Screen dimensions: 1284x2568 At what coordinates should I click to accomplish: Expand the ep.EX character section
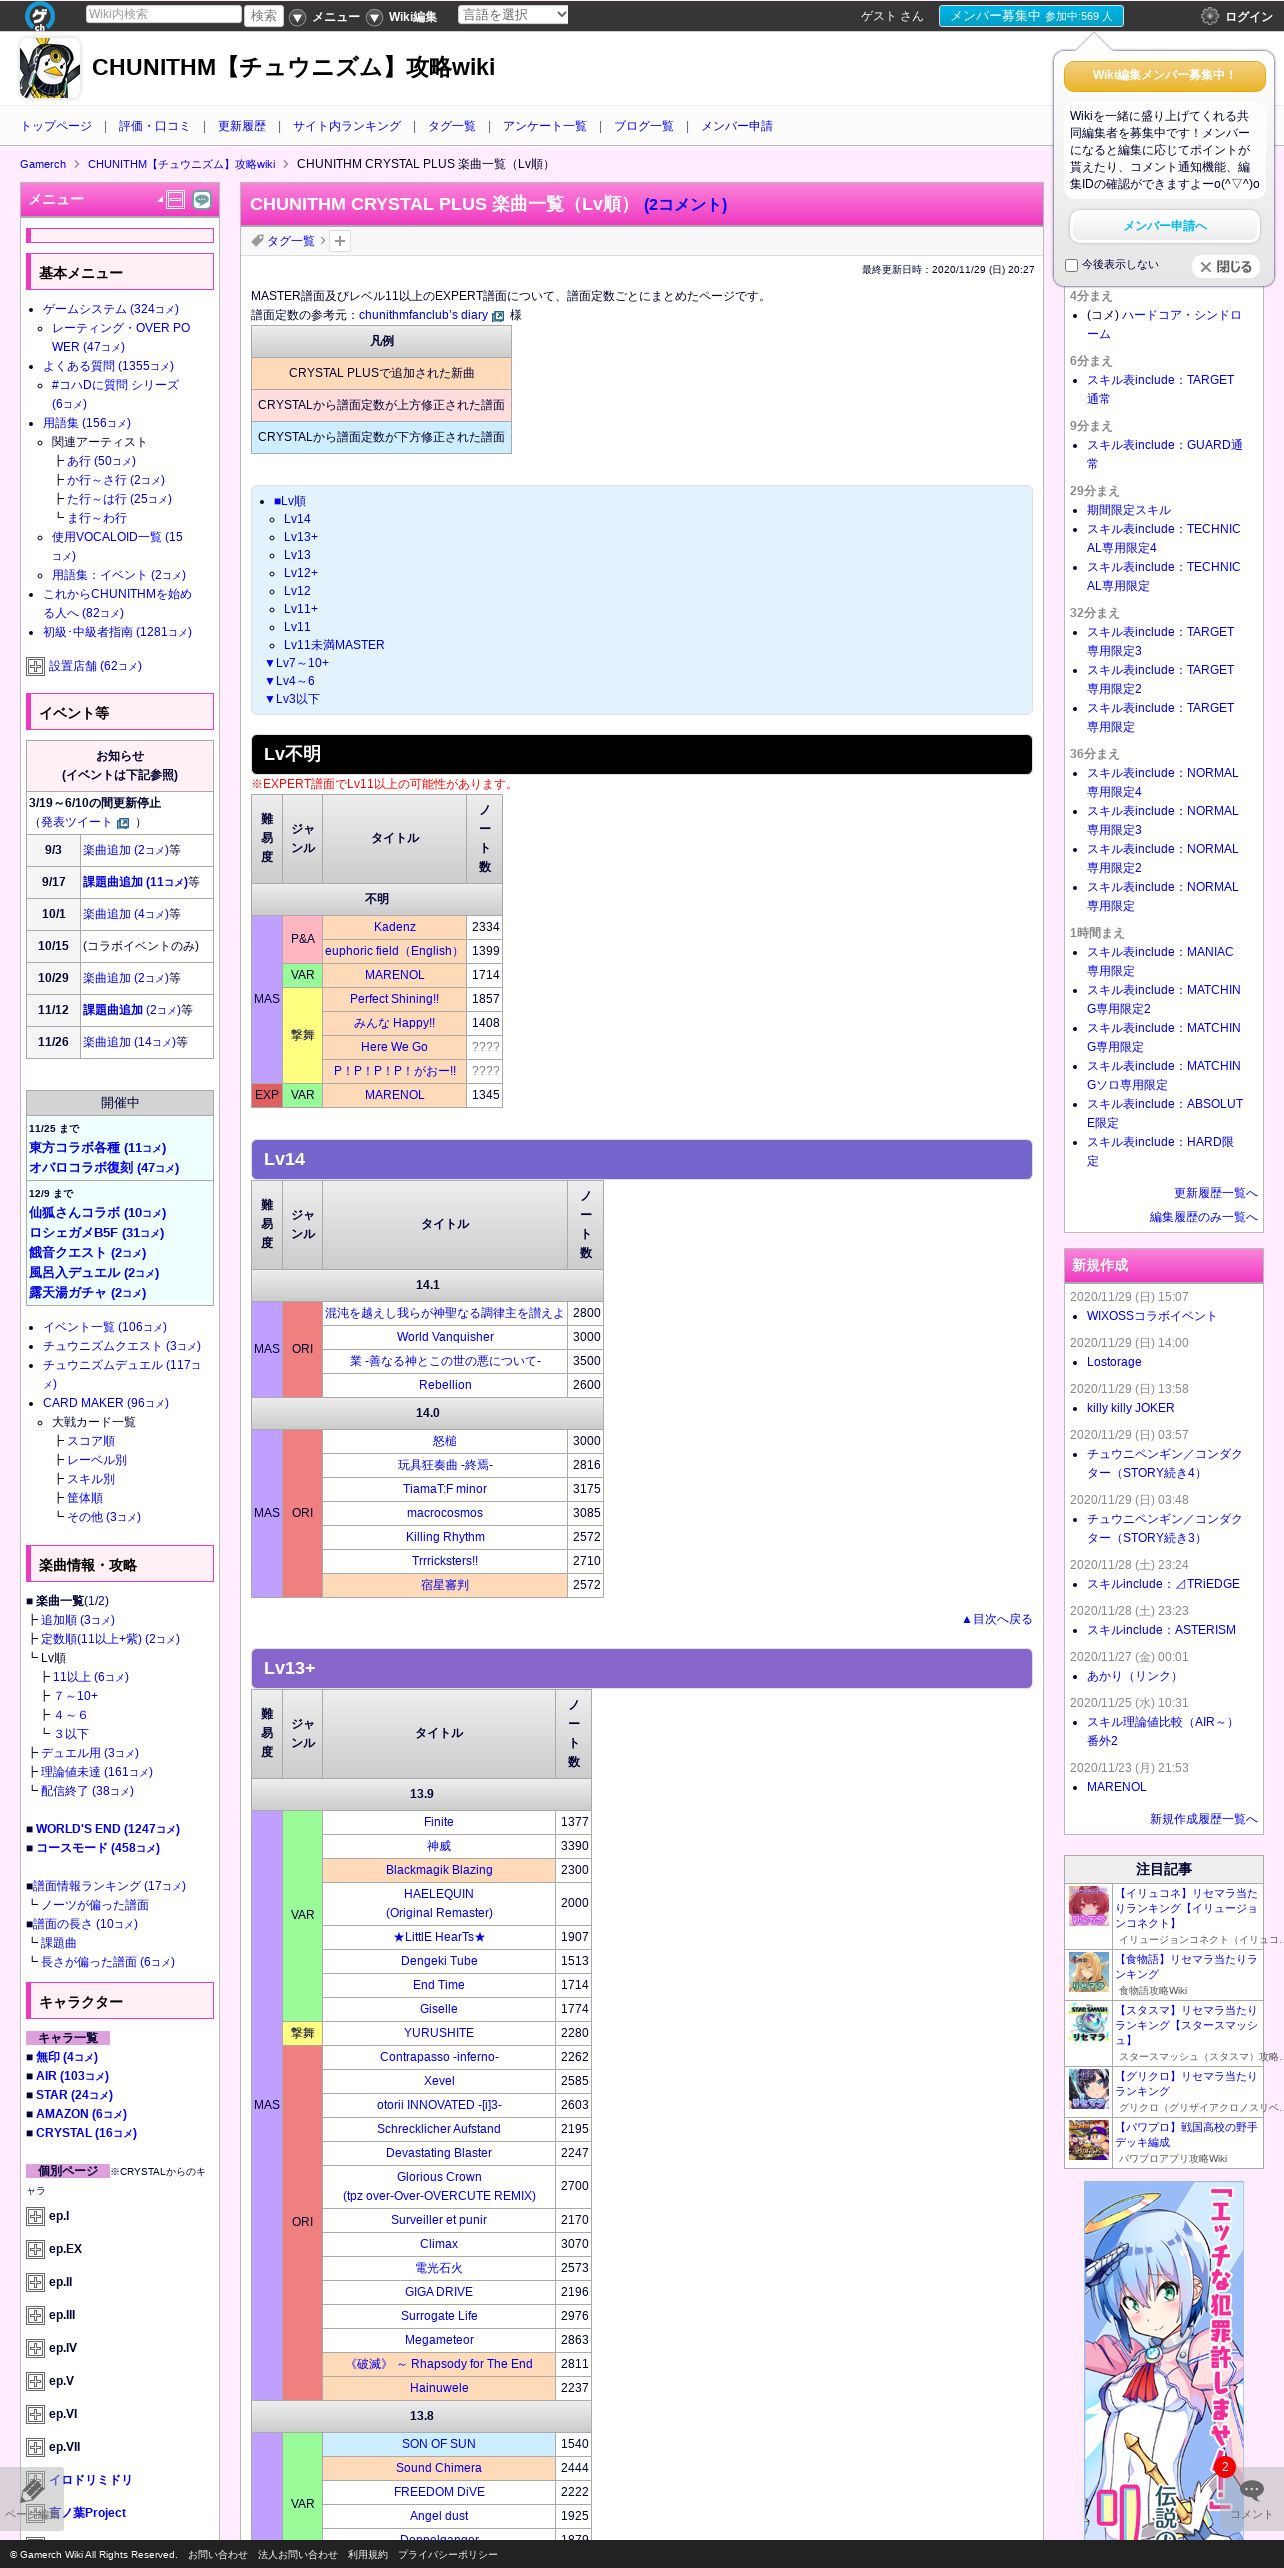[35, 2249]
